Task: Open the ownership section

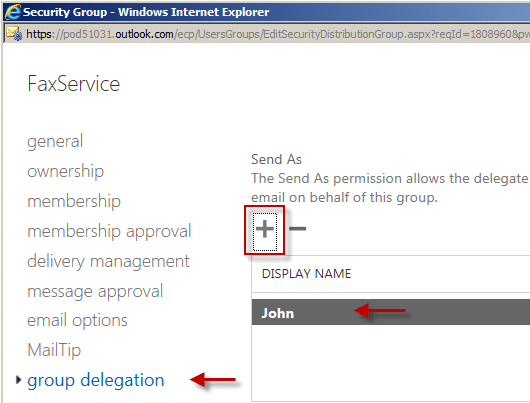Action: 65,171
